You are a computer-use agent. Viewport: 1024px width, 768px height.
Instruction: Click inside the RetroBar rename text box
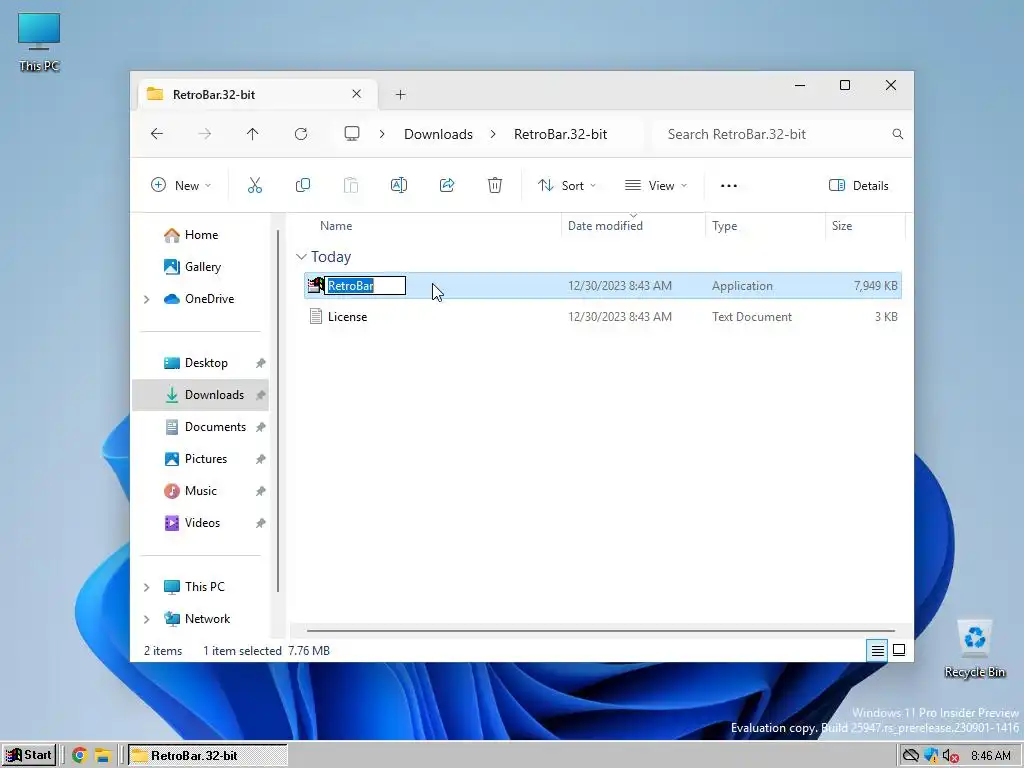point(365,285)
